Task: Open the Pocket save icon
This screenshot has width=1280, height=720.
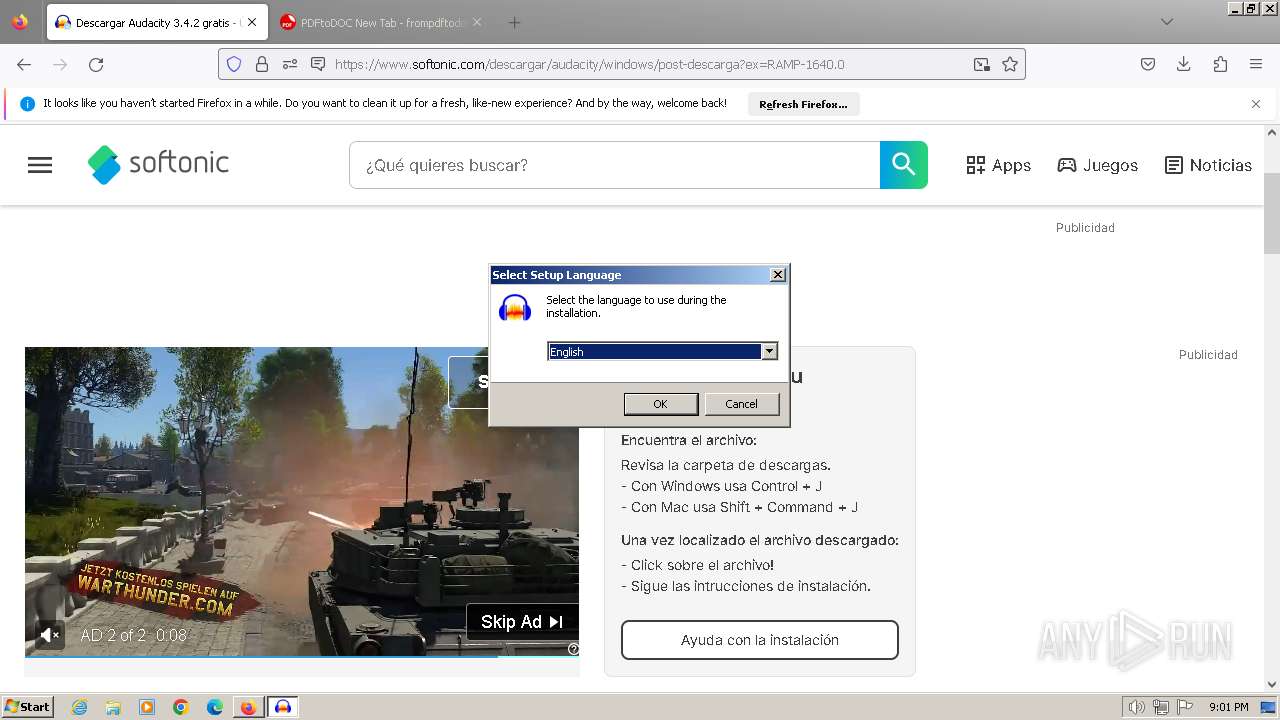Action: tap(1148, 64)
